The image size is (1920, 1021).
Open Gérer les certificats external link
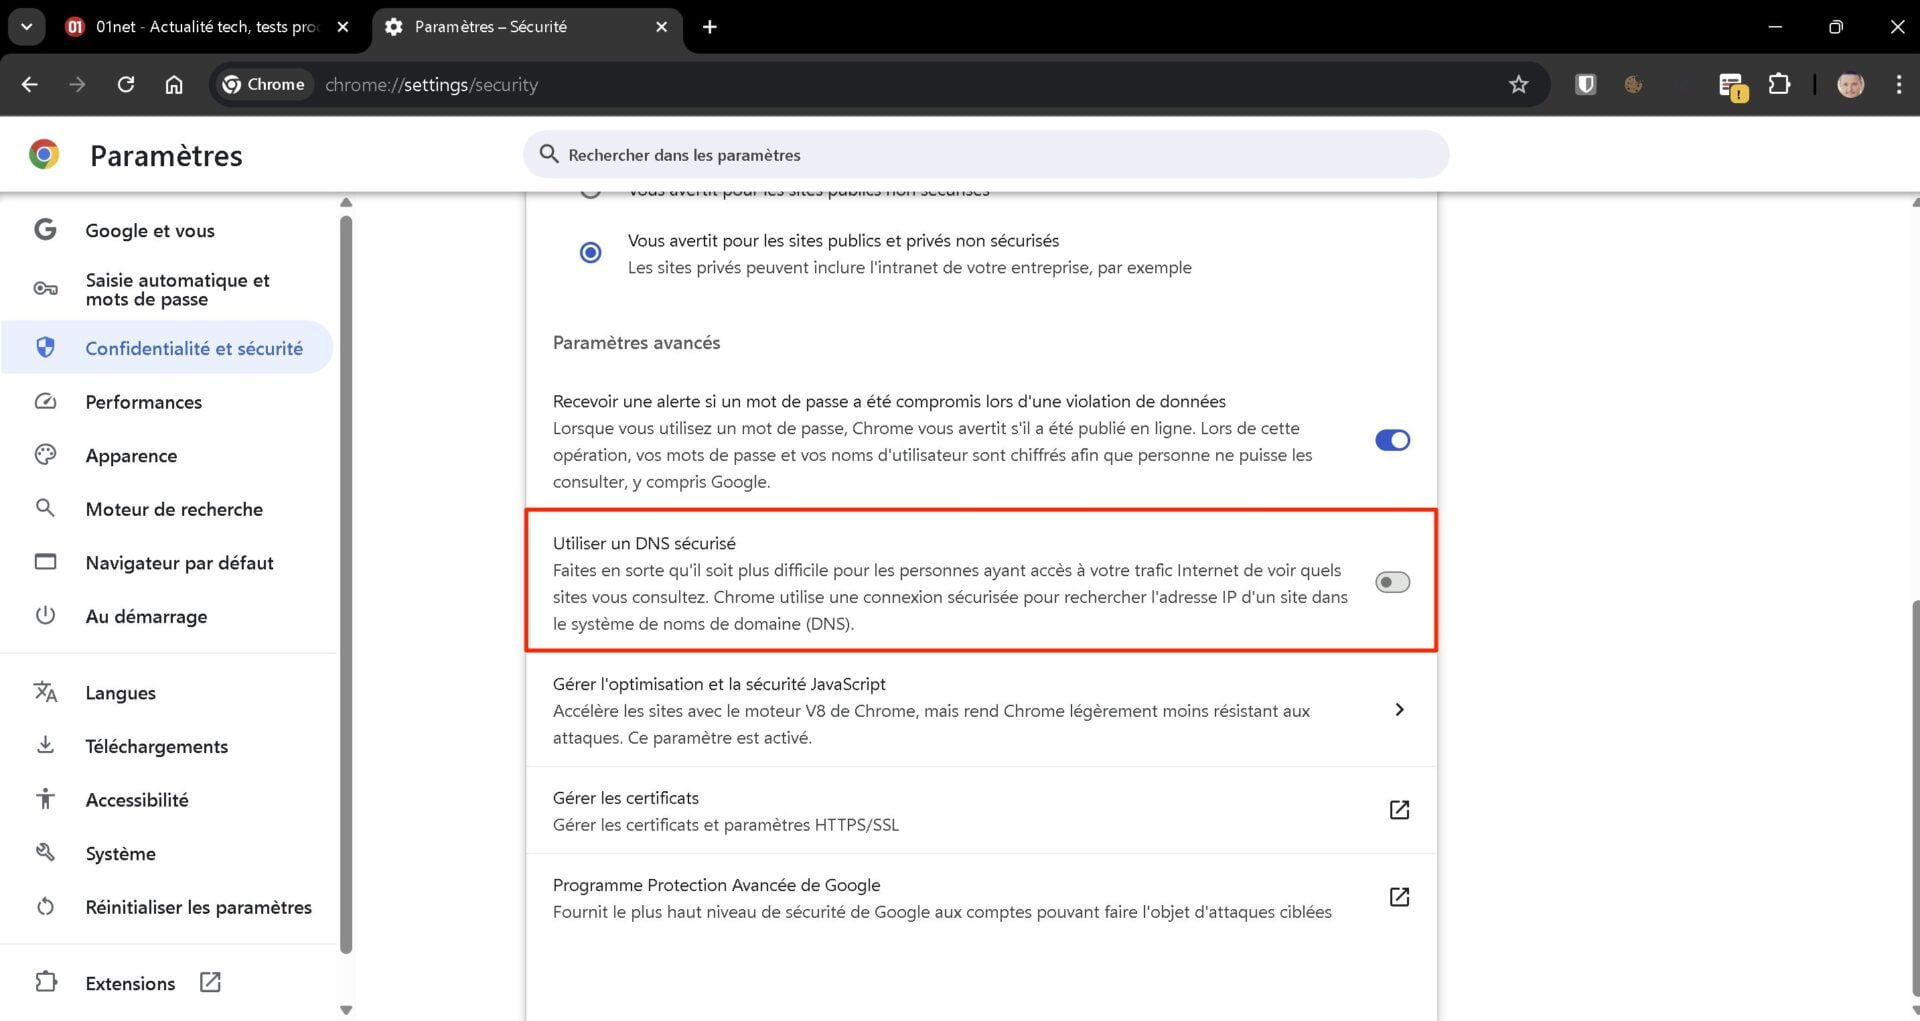click(1399, 810)
